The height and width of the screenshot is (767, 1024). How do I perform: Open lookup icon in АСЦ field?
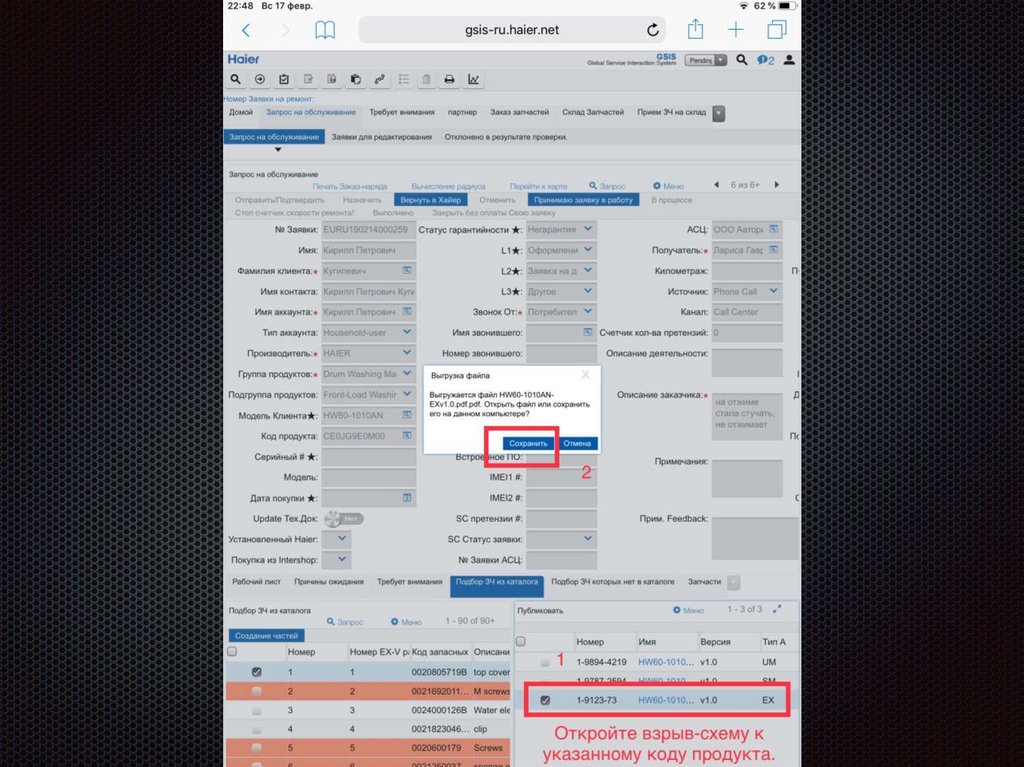click(x=773, y=229)
